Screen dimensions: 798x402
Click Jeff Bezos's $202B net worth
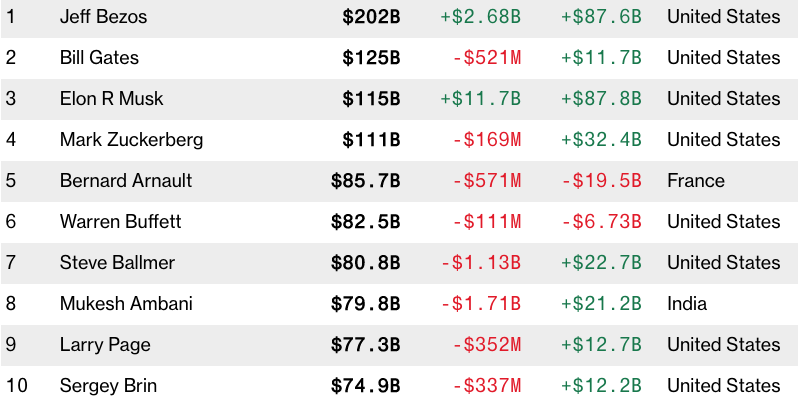[x=371, y=17]
